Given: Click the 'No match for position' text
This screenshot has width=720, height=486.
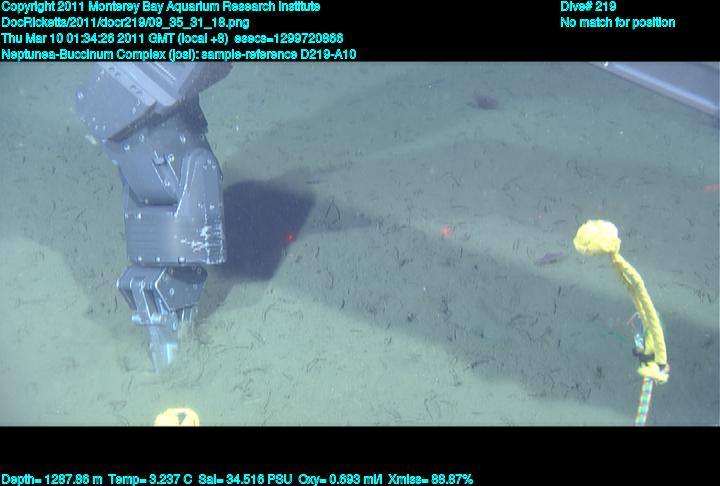Looking at the screenshot, I should pyautogui.click(x=618, y=23).
